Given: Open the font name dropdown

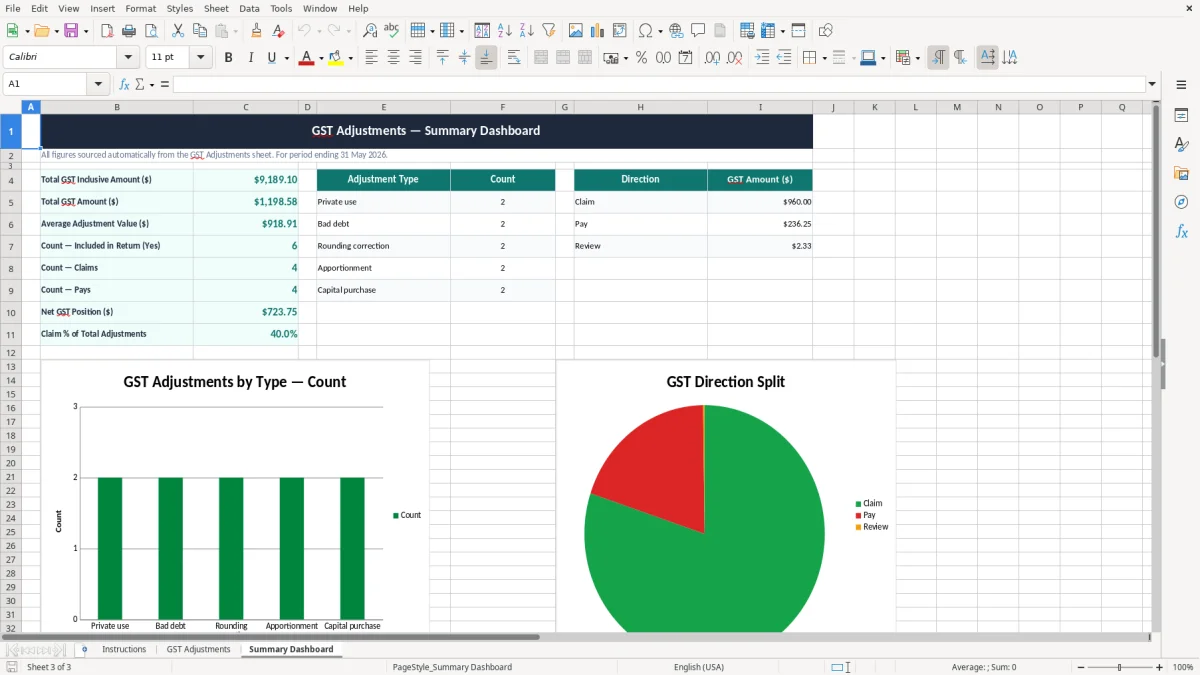Looking at the screenshot, I should pos(127,58).
